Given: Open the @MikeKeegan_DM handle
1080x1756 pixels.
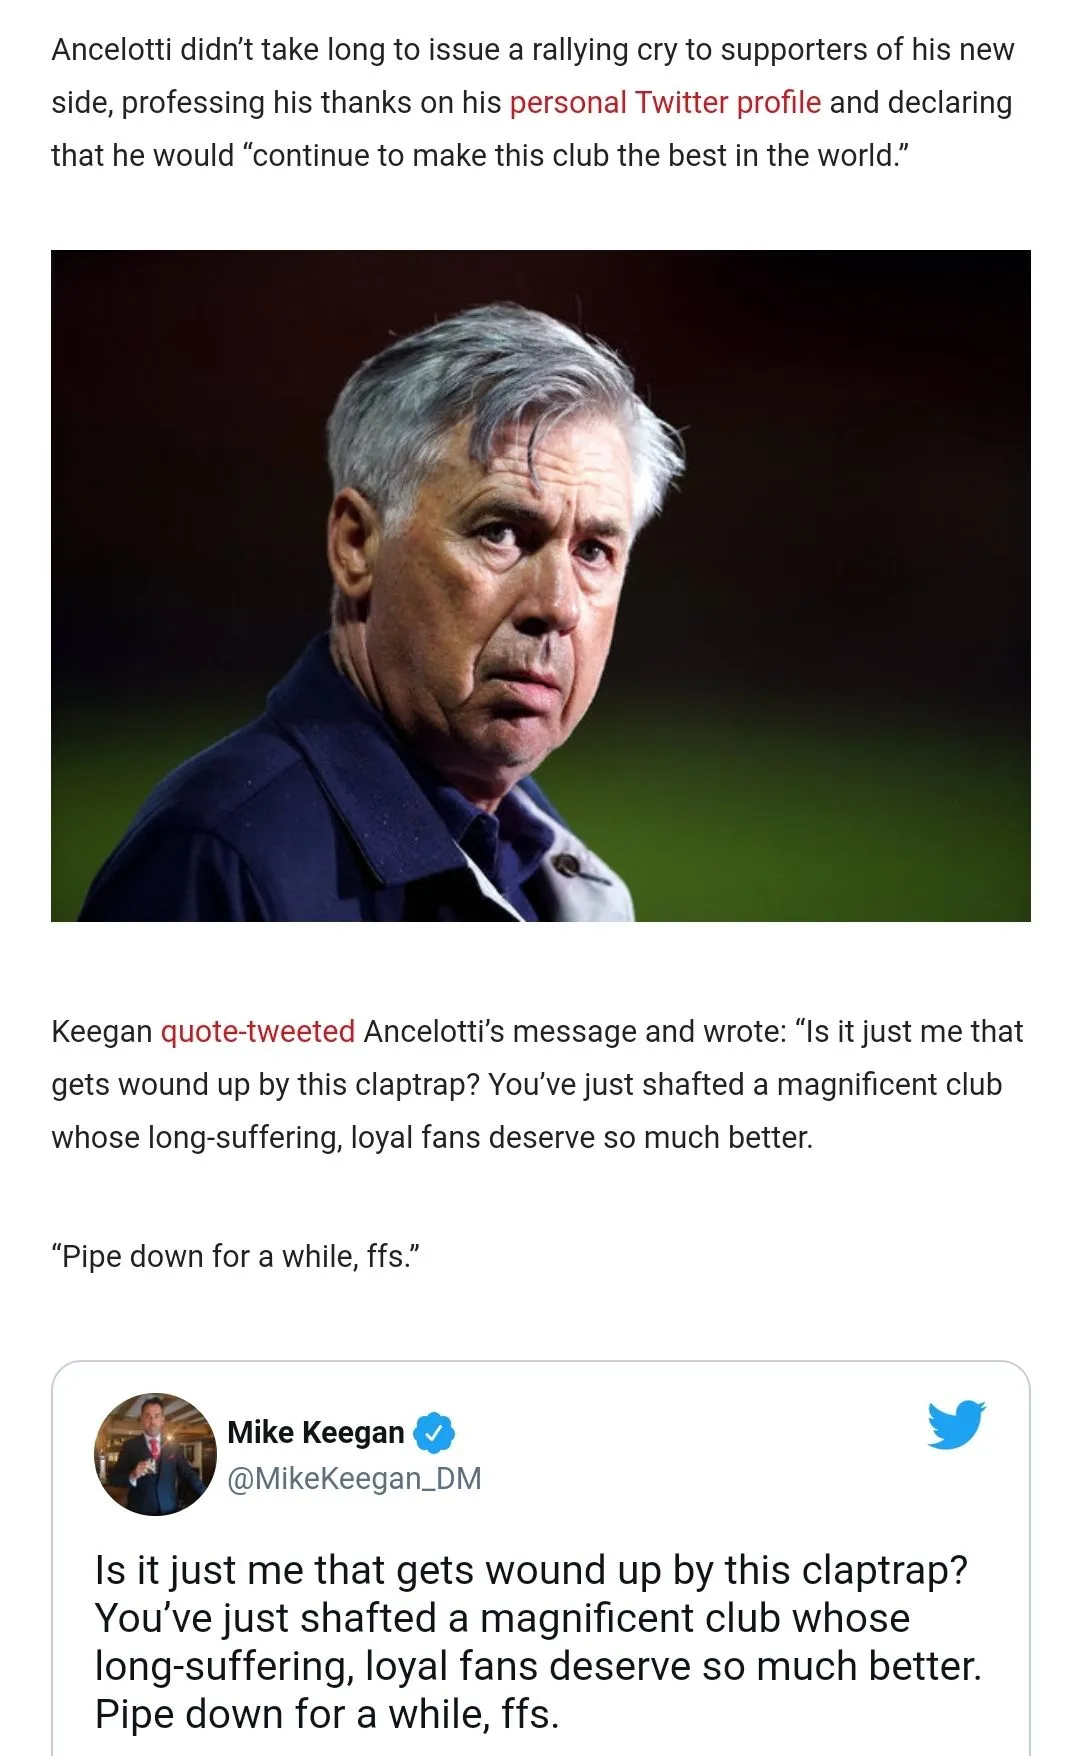Looking at the screenshot, I should click(354, 1478).
